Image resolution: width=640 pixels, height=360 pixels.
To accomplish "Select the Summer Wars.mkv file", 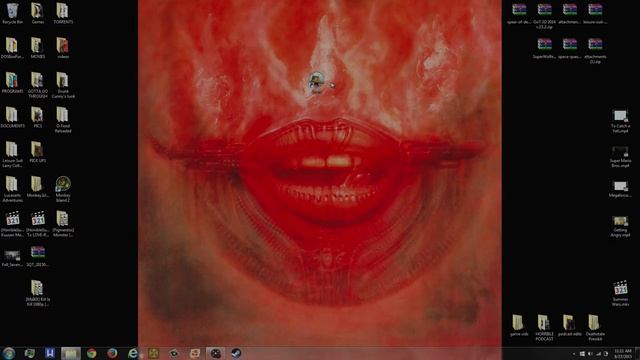I will (x=620, y=293).
